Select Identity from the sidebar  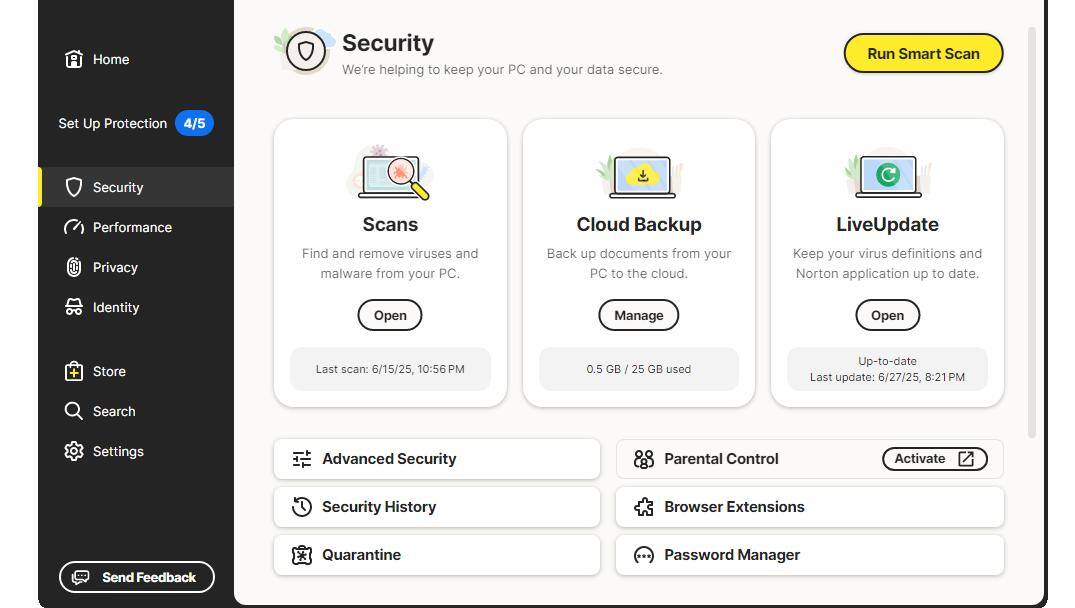[x=115, y=307]
